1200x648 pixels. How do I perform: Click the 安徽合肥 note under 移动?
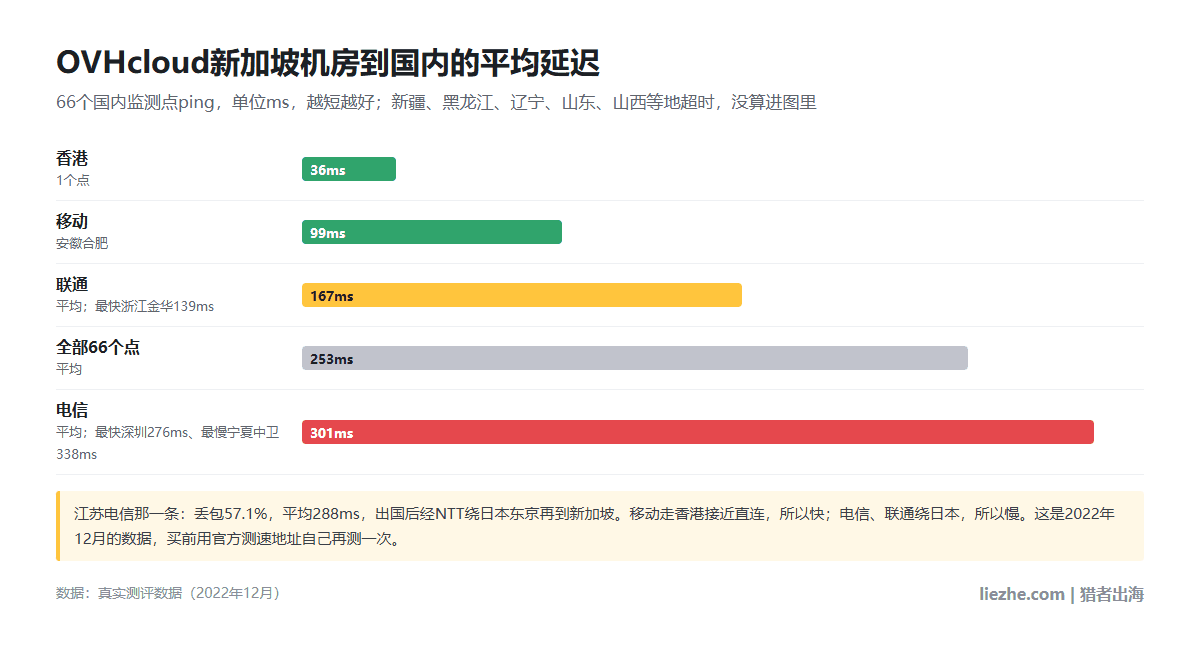[82, 243]
